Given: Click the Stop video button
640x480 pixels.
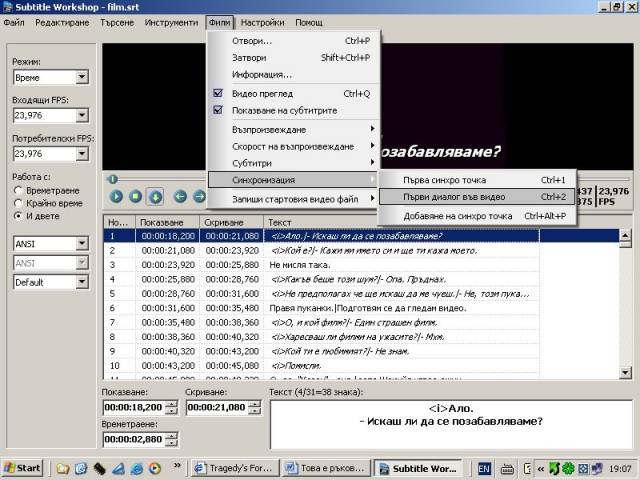Looking at the screenshot, I should click(x=136, y=197).
